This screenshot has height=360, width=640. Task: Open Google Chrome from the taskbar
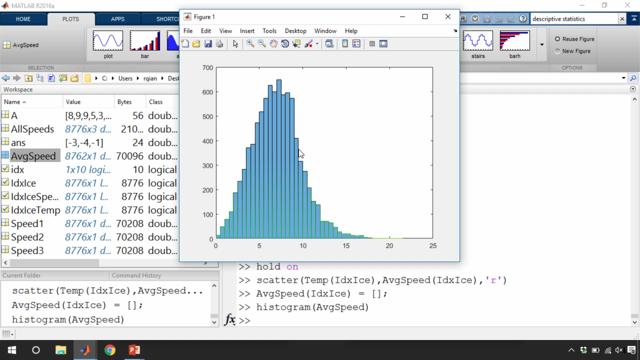[109, 350]
